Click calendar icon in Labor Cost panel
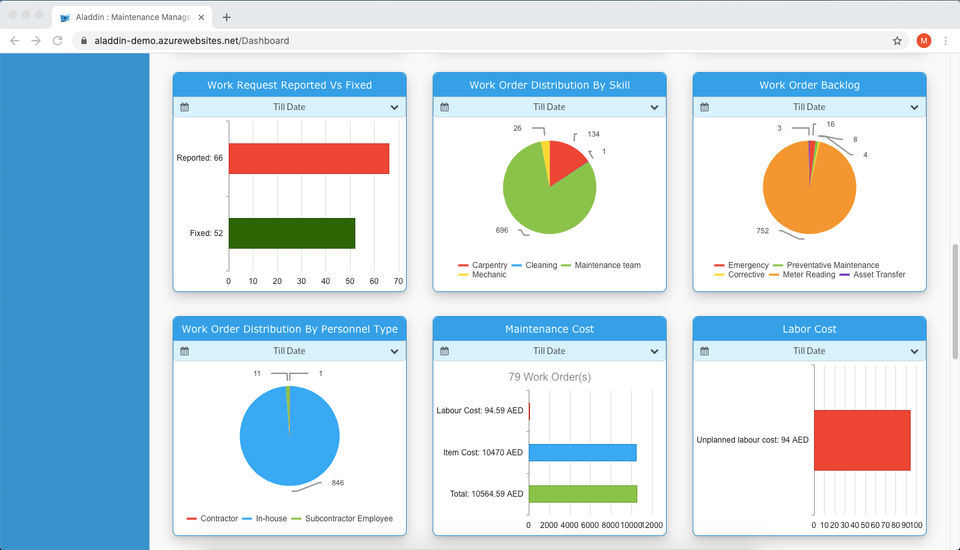This screenshot has height=550, width=960. pyautogui.click(x=705, y=351)
